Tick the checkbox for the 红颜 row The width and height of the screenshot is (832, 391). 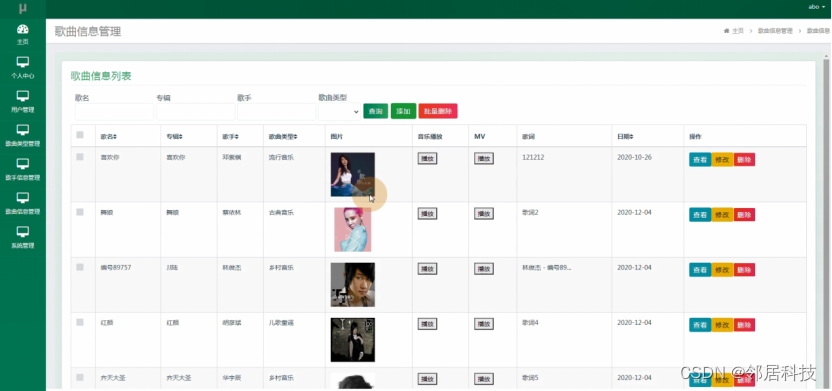coord(80,323)
